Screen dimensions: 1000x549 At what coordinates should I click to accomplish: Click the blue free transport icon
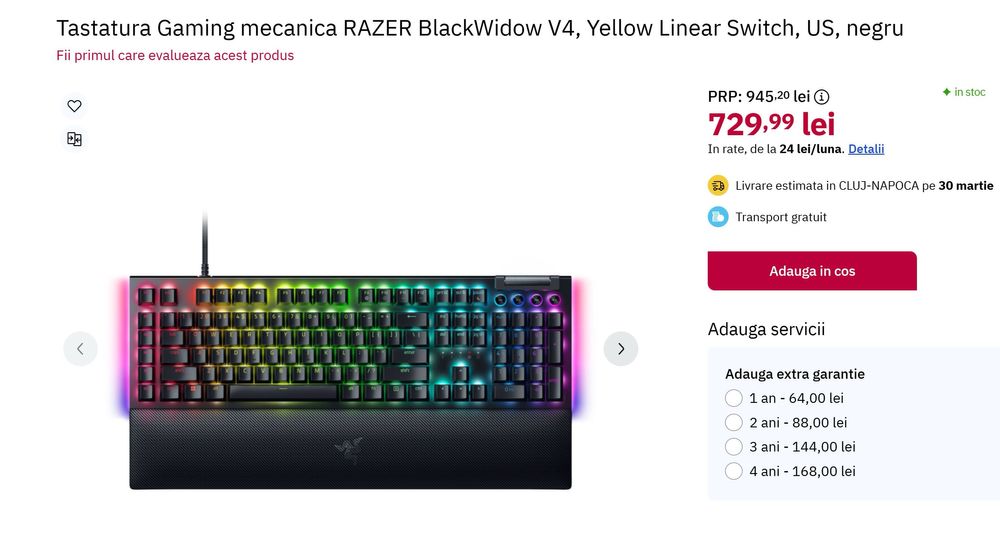pos(718,217)
